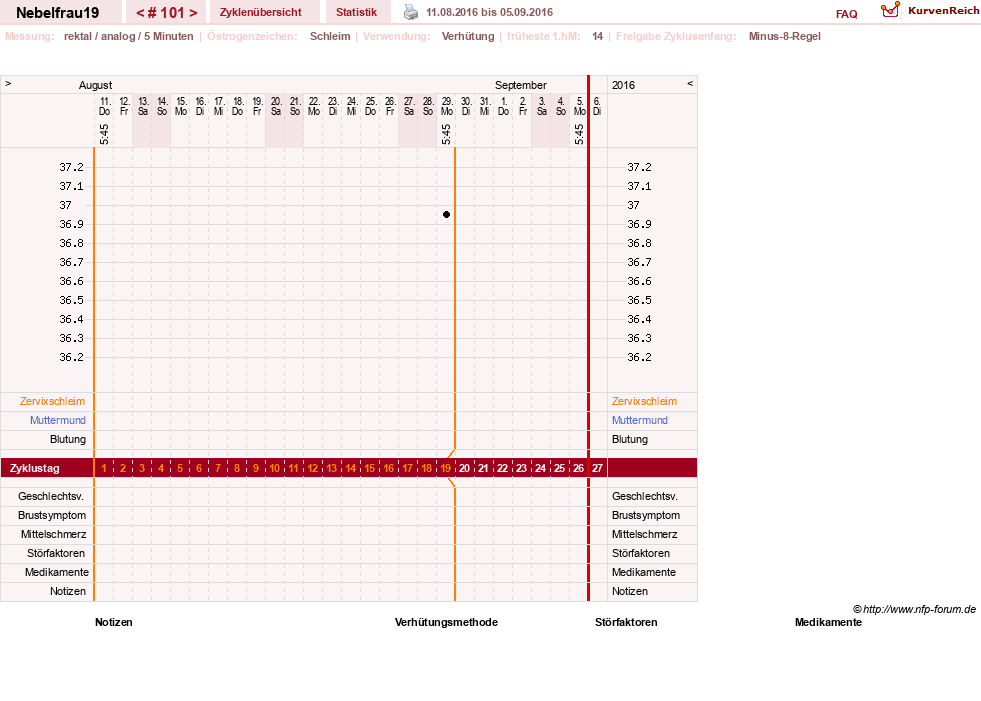Viewport: 981px width, 701px height.
Task: Click the bottom Notizen heading
Action: click(113, 622)
